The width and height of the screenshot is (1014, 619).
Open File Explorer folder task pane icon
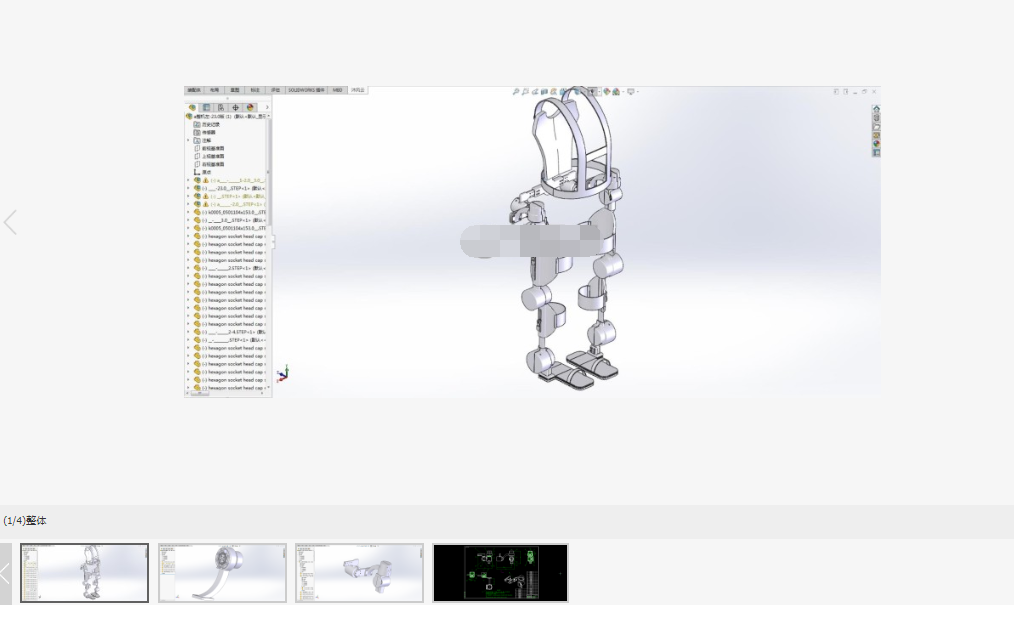pos(876,127)
